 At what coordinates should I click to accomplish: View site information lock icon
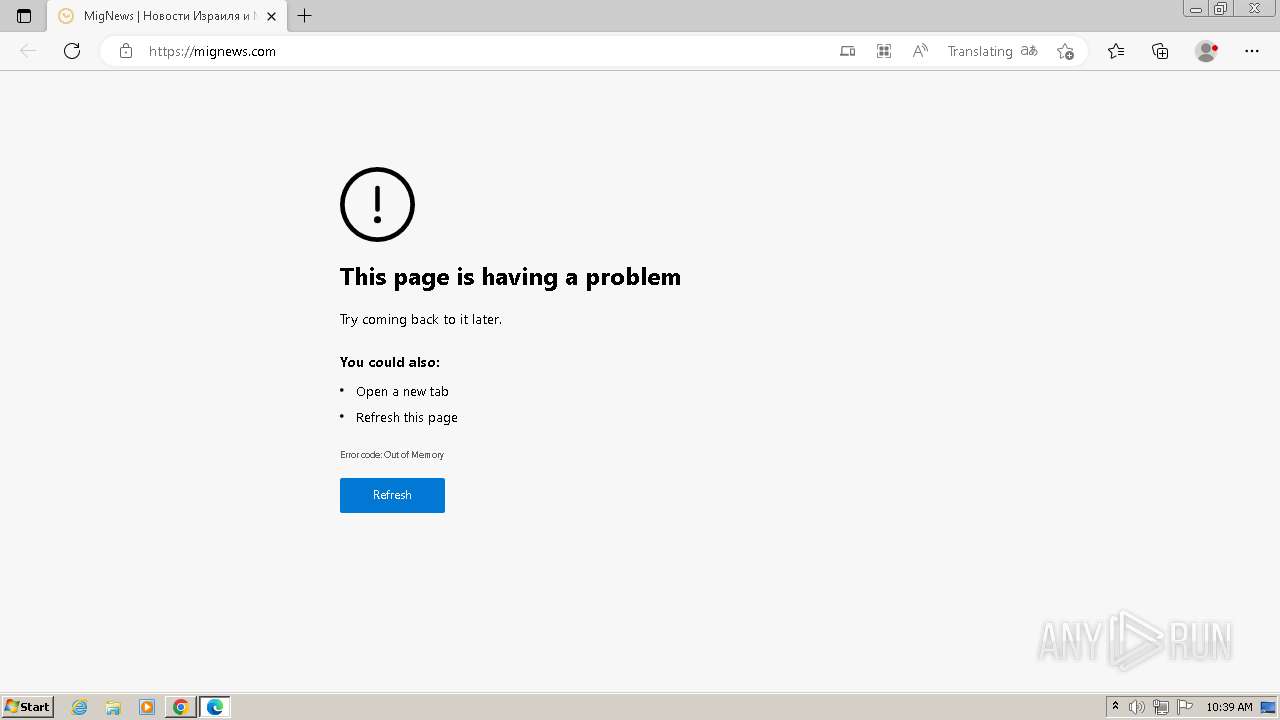[126, 51]
